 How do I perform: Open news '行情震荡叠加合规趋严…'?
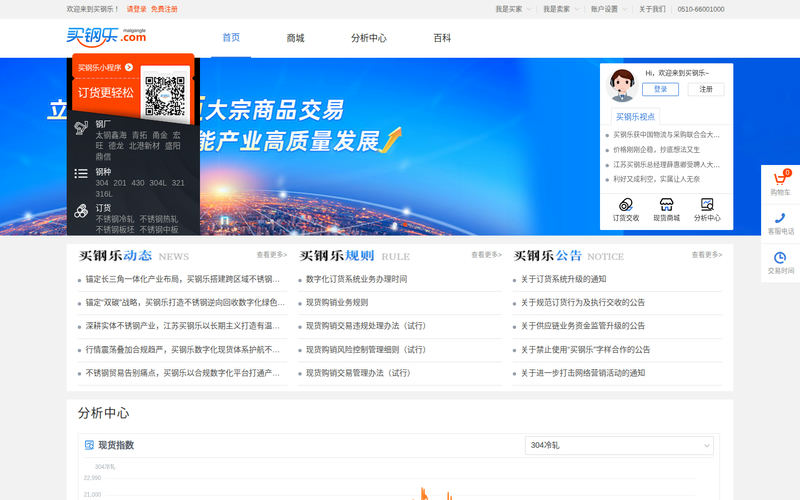(183, 349)
